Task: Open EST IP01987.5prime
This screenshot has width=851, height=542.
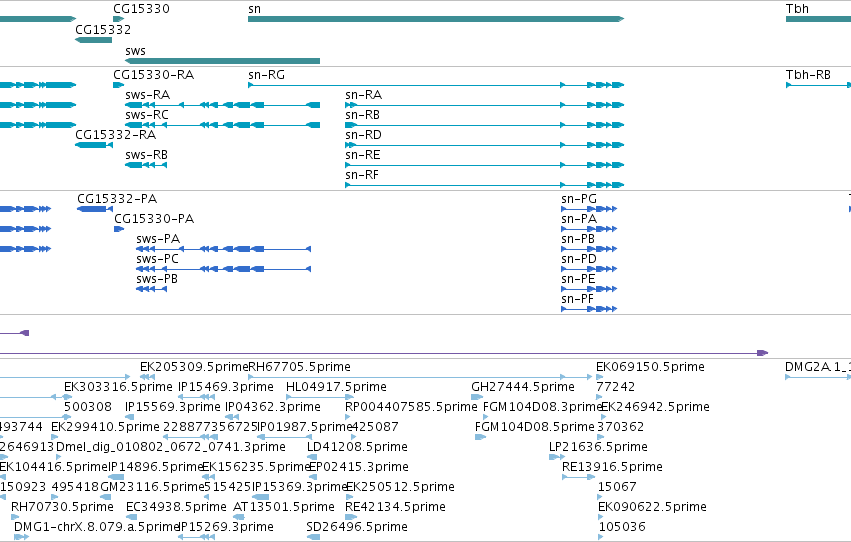Action: click(304, 428)
